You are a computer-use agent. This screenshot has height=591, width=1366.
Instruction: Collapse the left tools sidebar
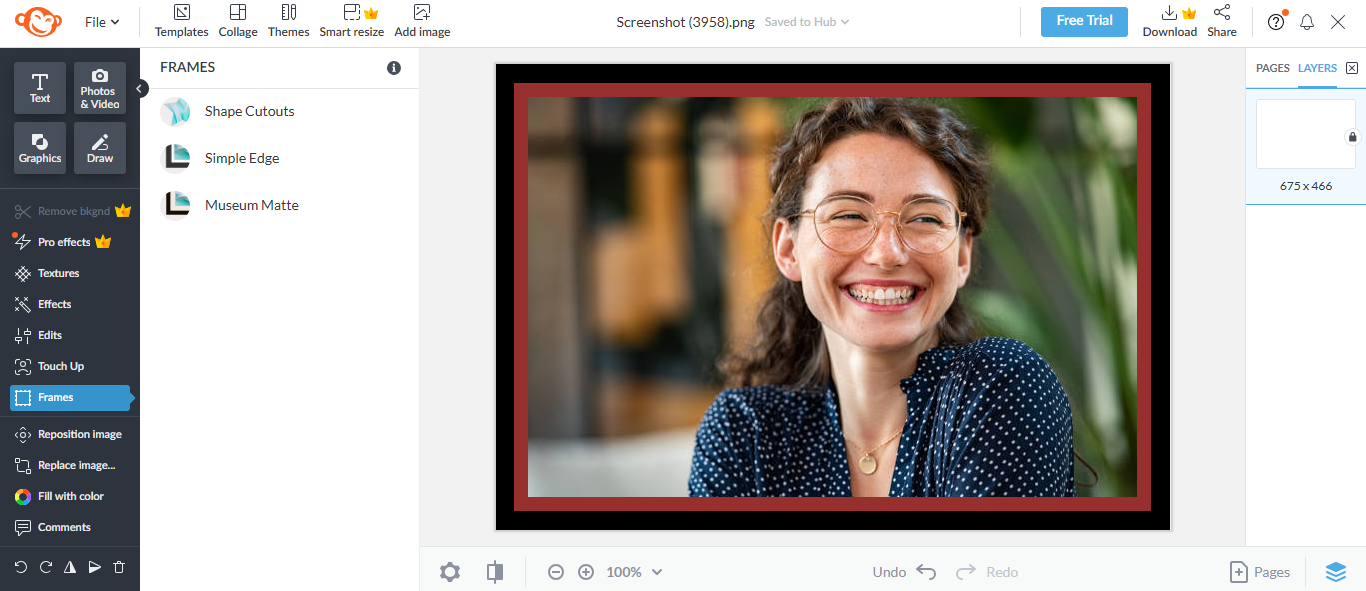140,88
